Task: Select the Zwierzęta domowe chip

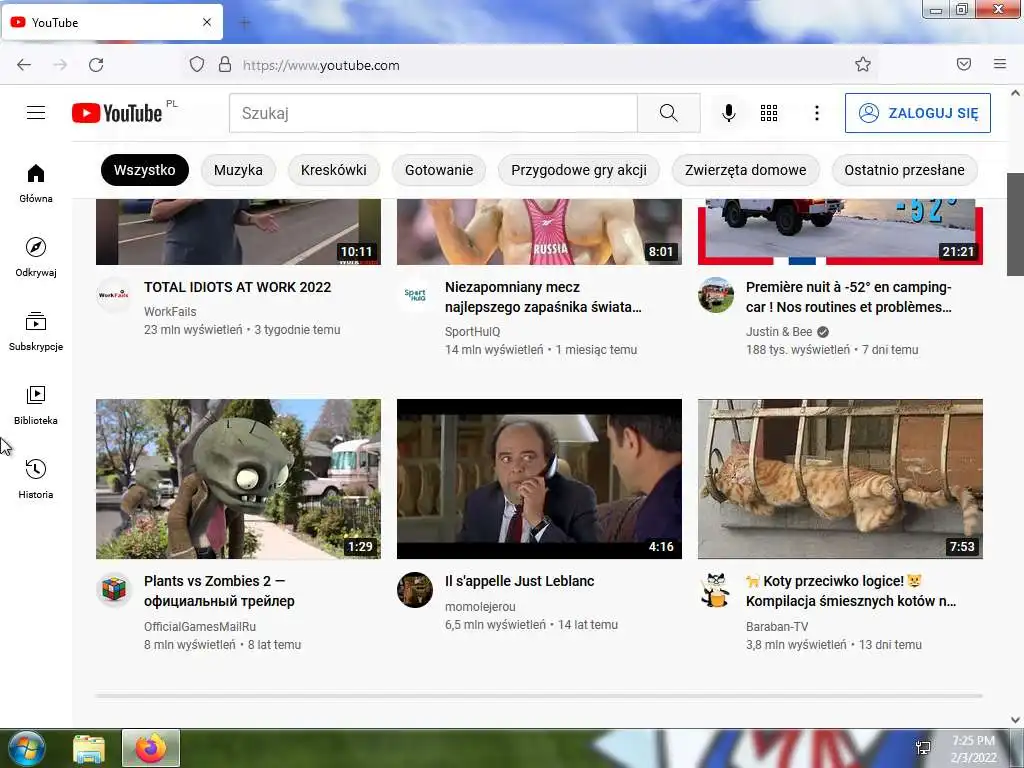Action: [x=745, y=170]
